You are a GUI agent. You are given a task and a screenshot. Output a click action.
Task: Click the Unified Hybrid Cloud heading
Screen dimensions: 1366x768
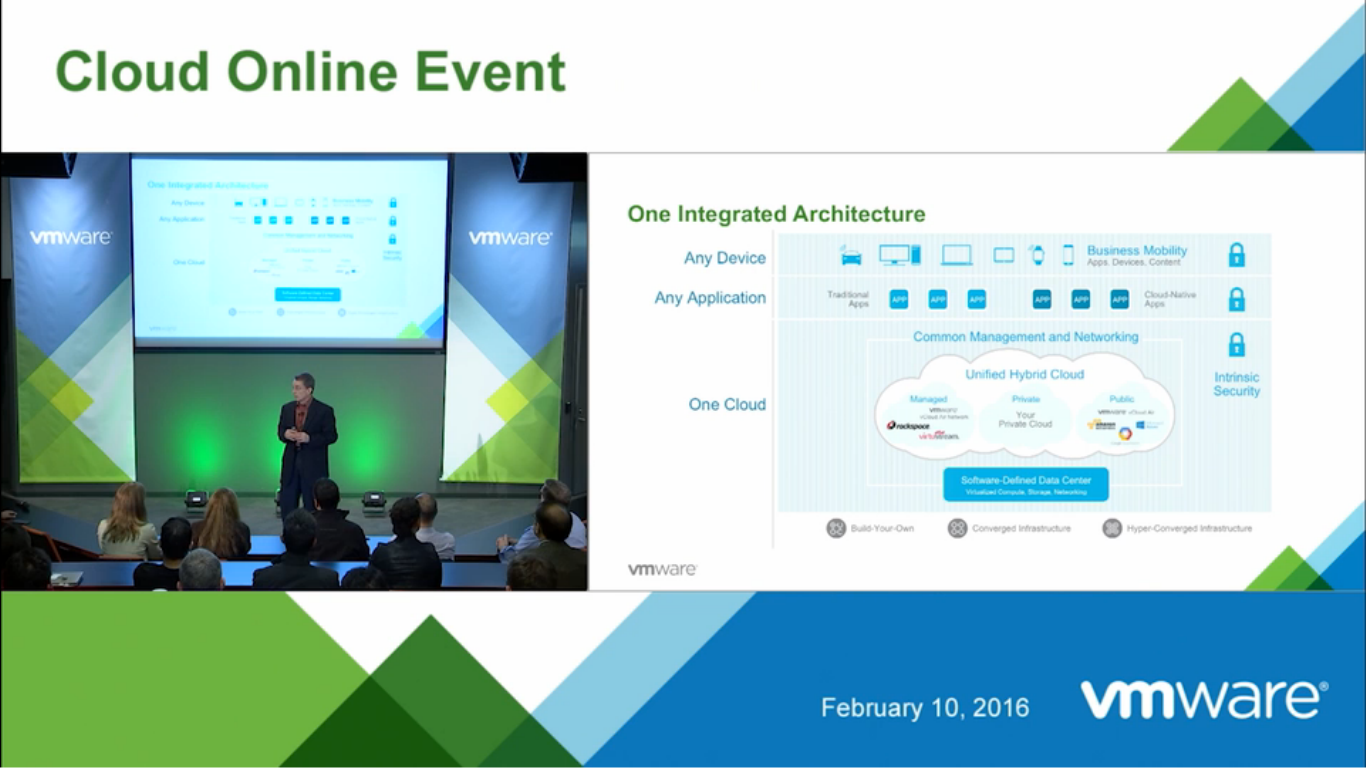click(1024, 374)
